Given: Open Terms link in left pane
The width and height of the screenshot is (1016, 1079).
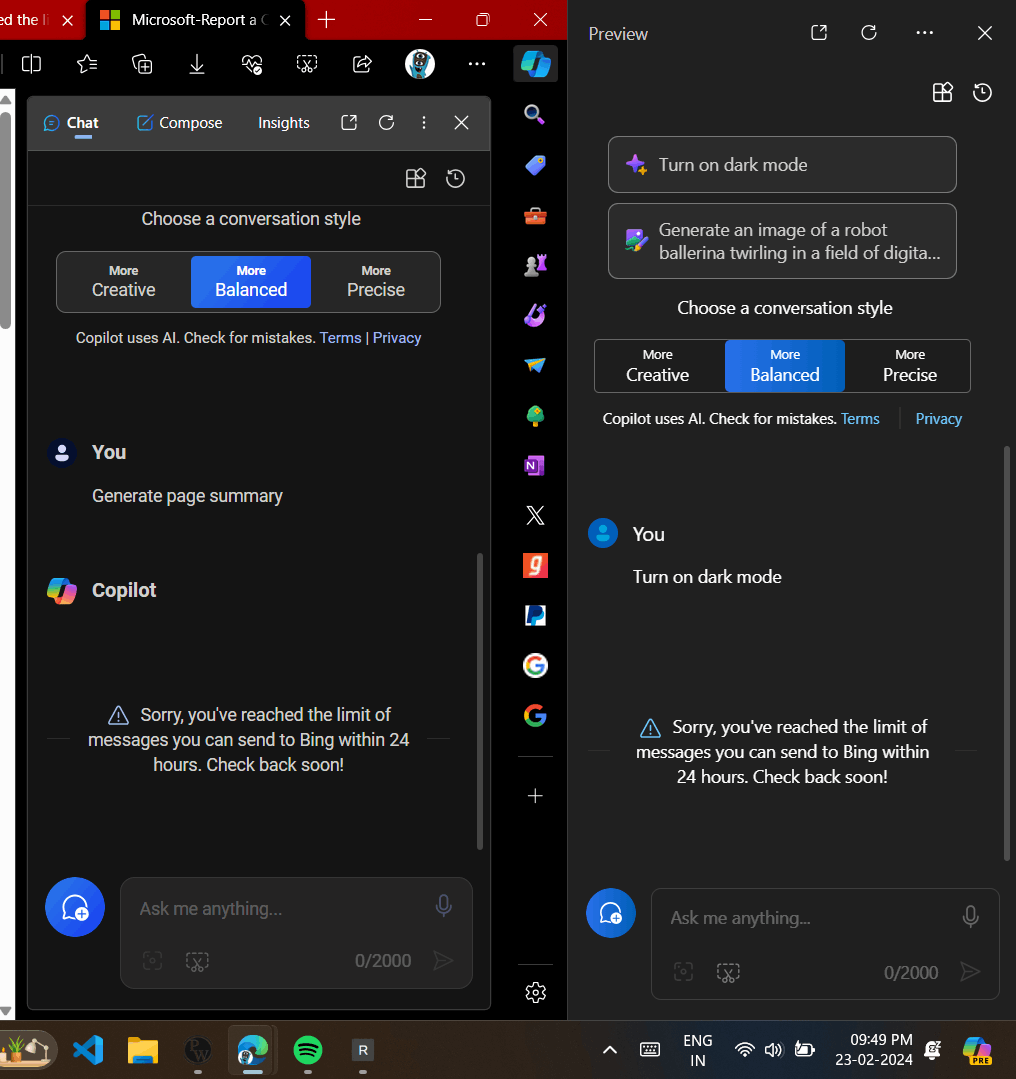Looking at the screenshot, I should click(x=340, y=338).
